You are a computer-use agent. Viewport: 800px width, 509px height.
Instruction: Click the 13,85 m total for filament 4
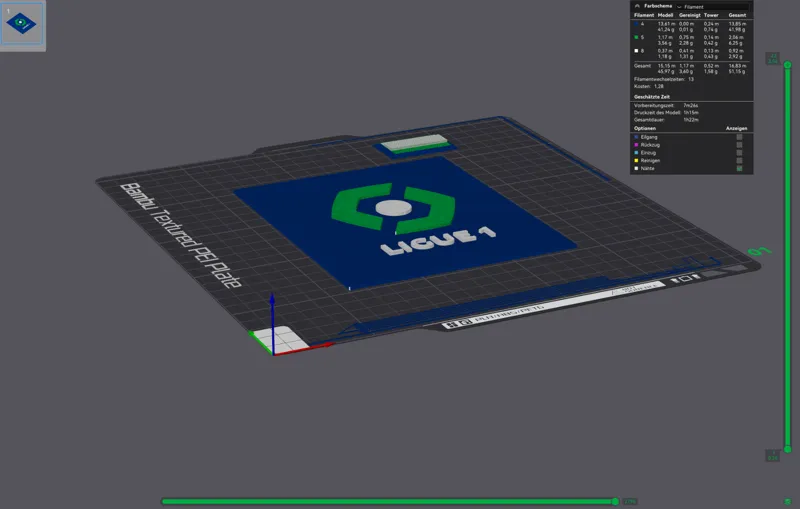(x=737, y=24)
